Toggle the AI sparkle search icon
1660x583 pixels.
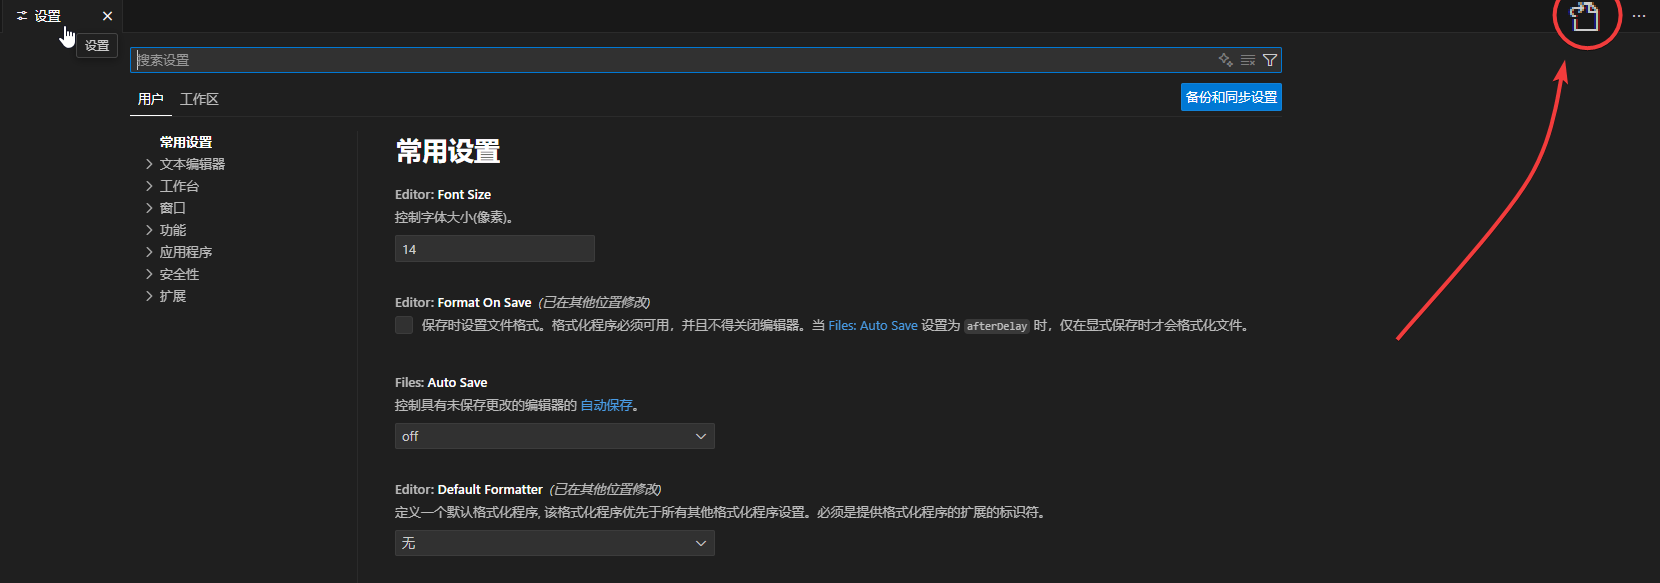[x=1225, y=60]
